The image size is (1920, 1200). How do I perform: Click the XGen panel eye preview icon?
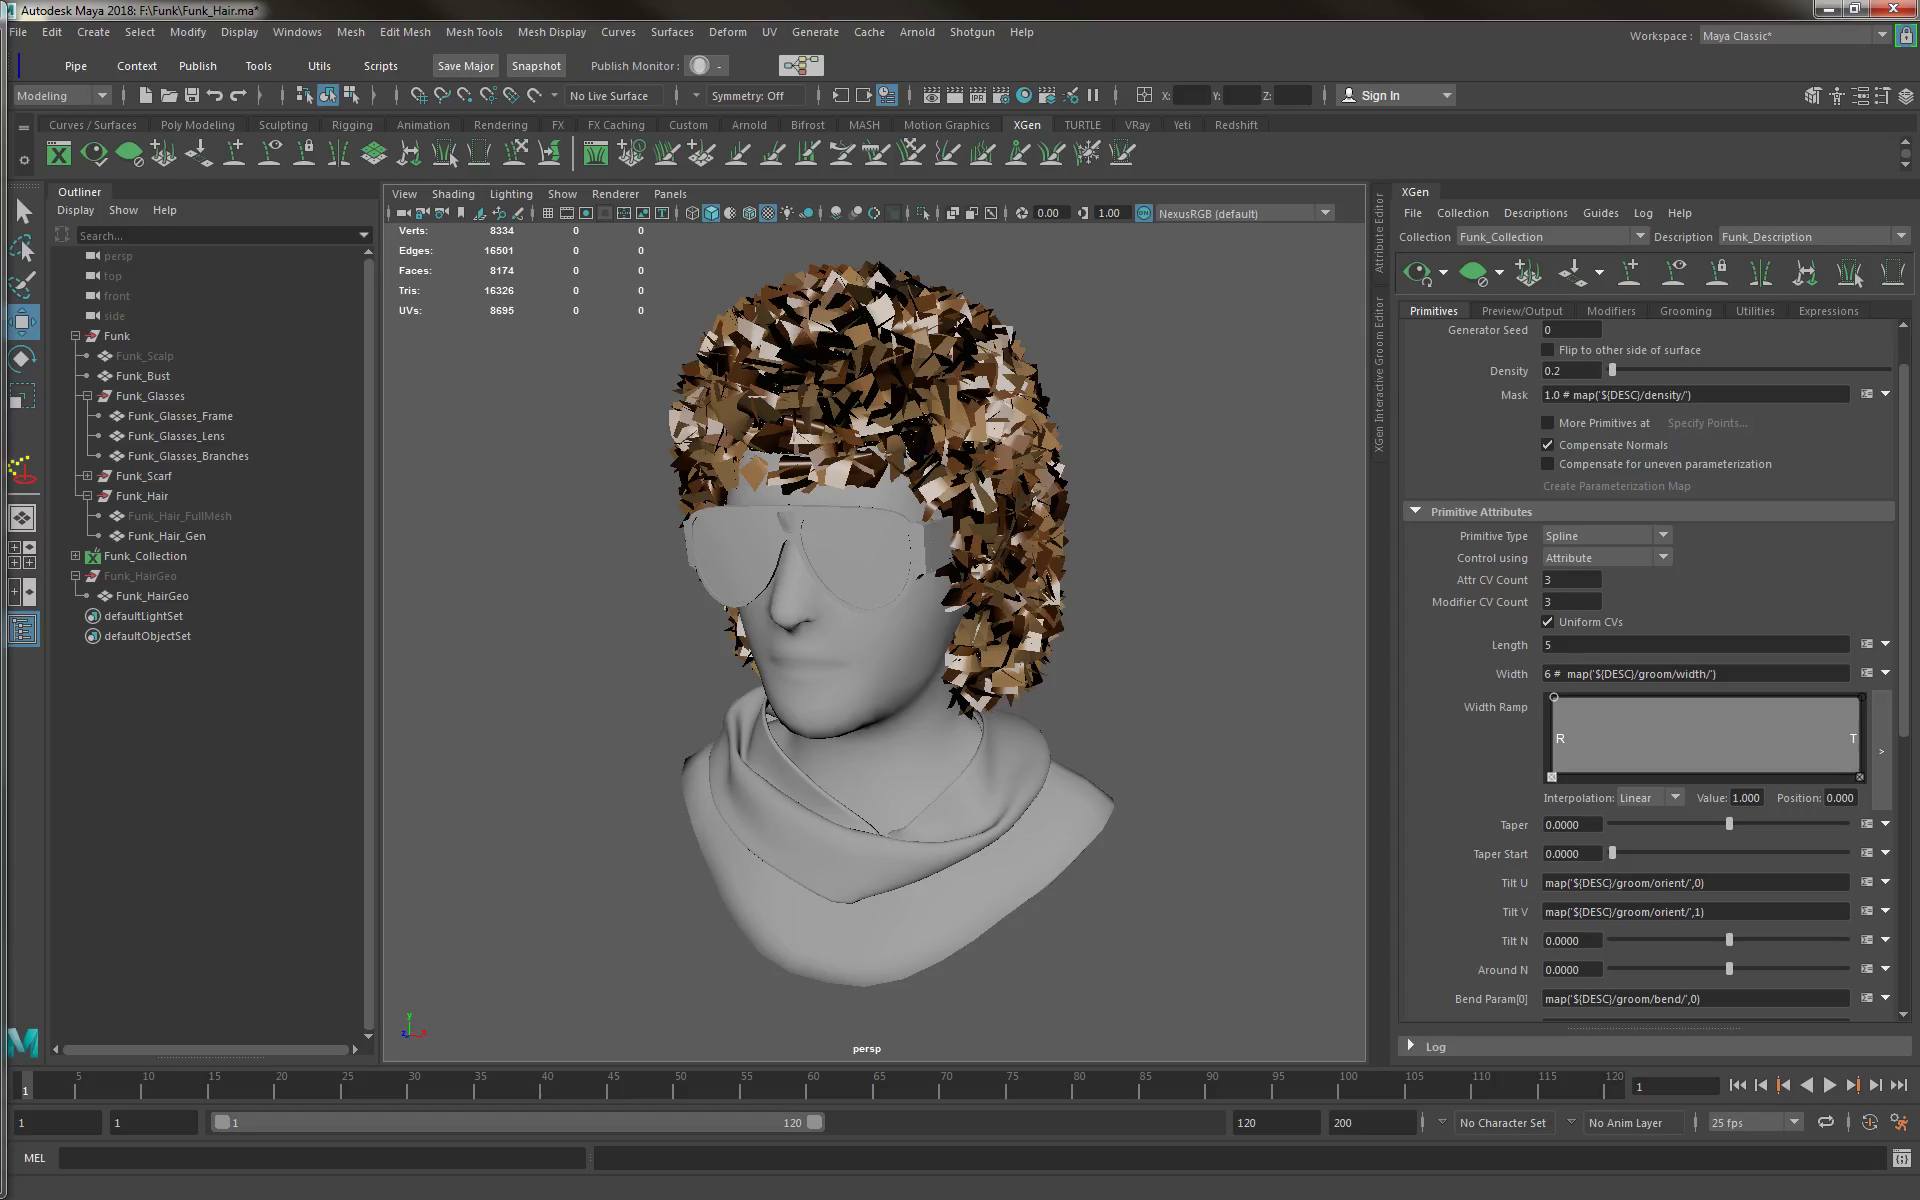tap(1417, 272)
